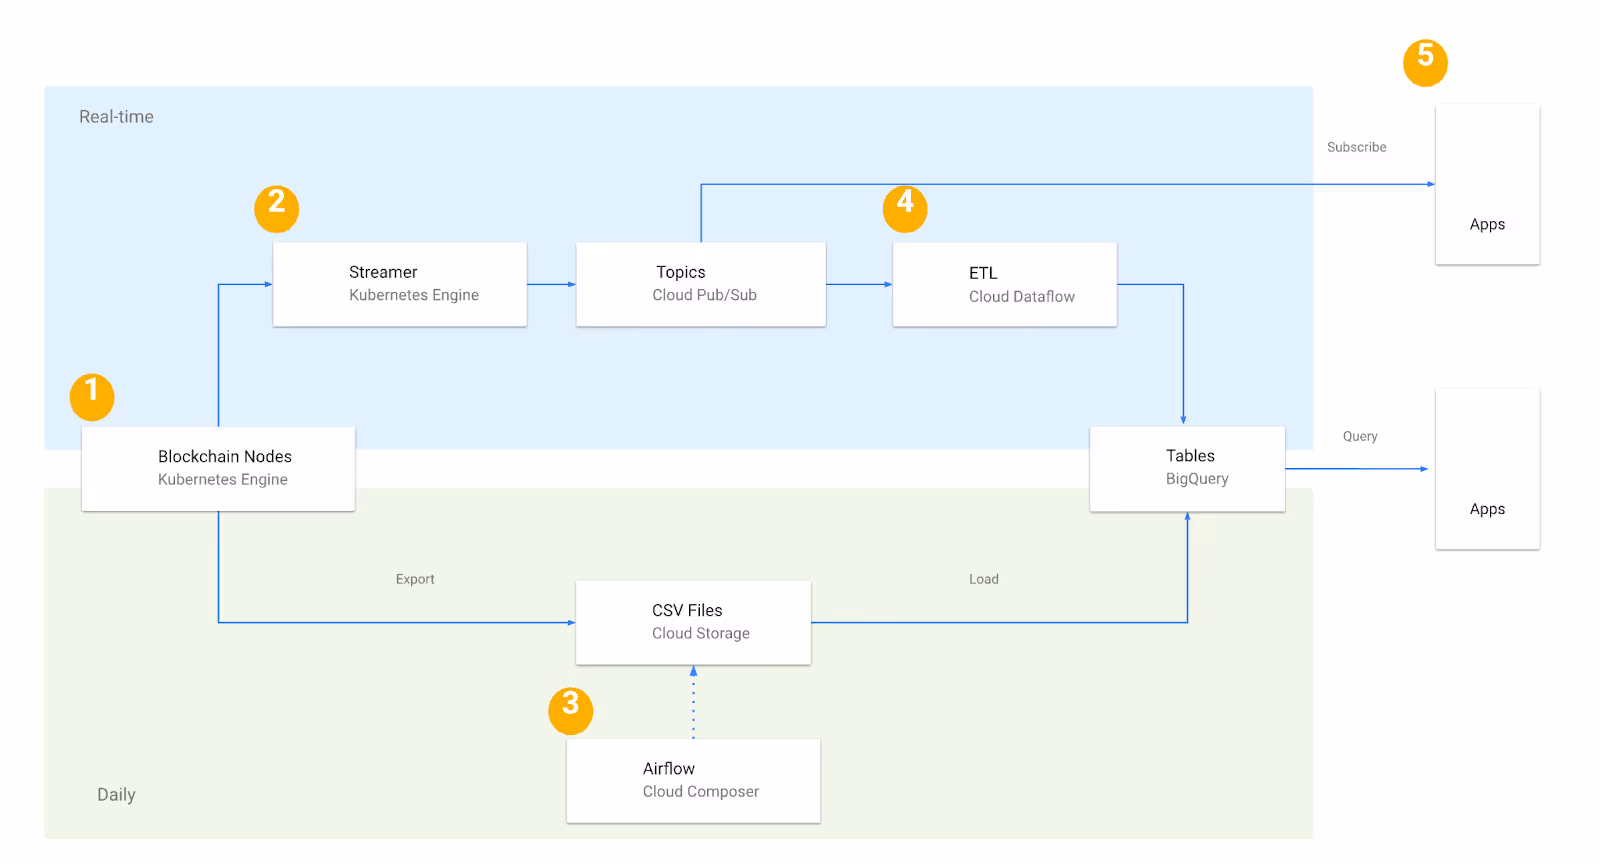1600x864 pixels.
Task: Click the Export arrow label
Action: [415, 579]
